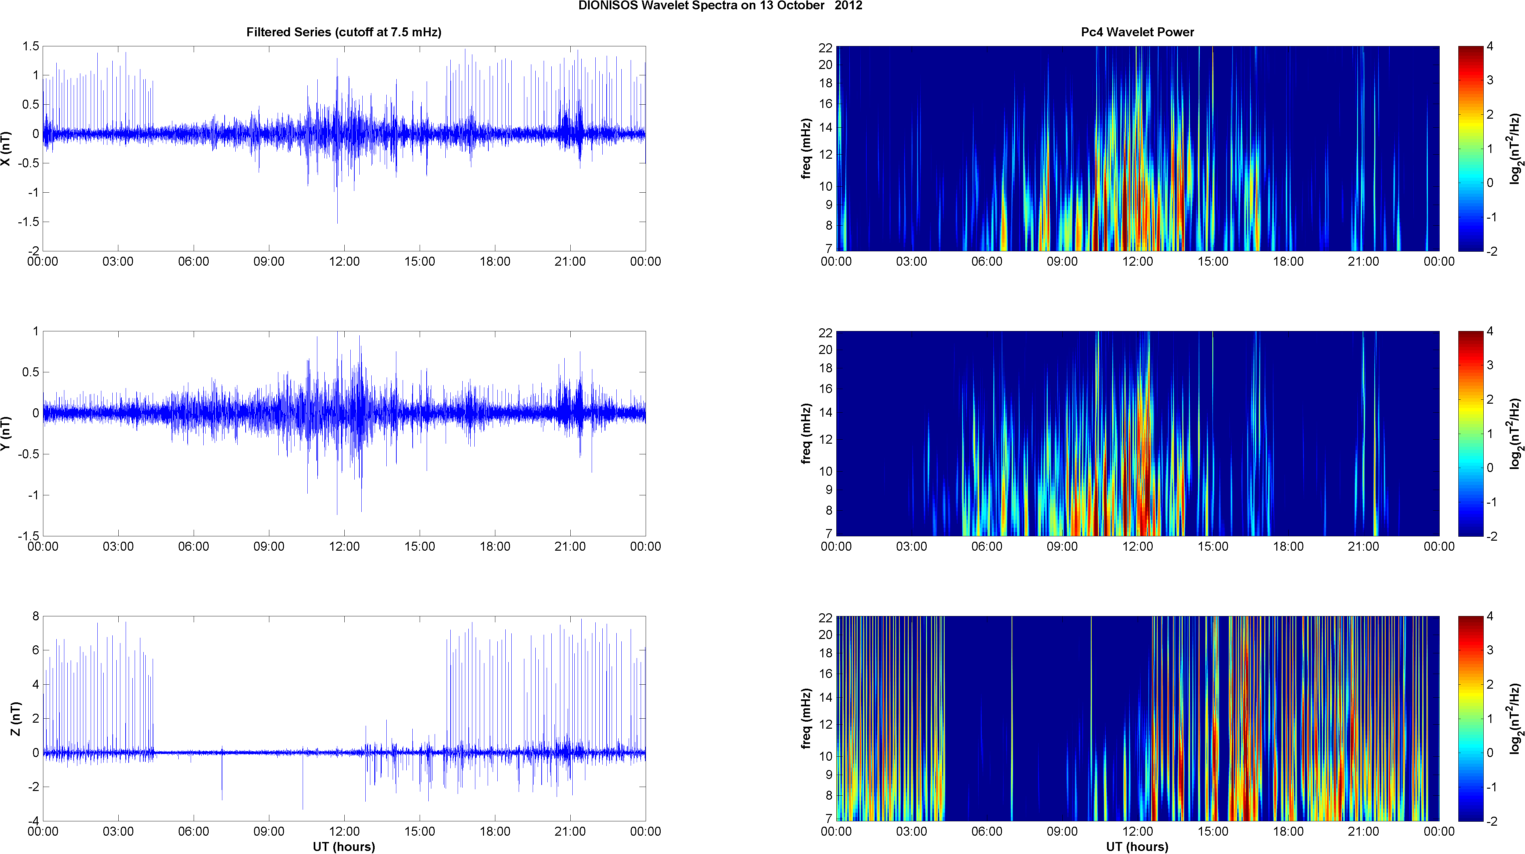Click the 'Z (nT)' axis label
This screenshot has width=1525, height=854.
pyautogui.click(x=15, y=718)
